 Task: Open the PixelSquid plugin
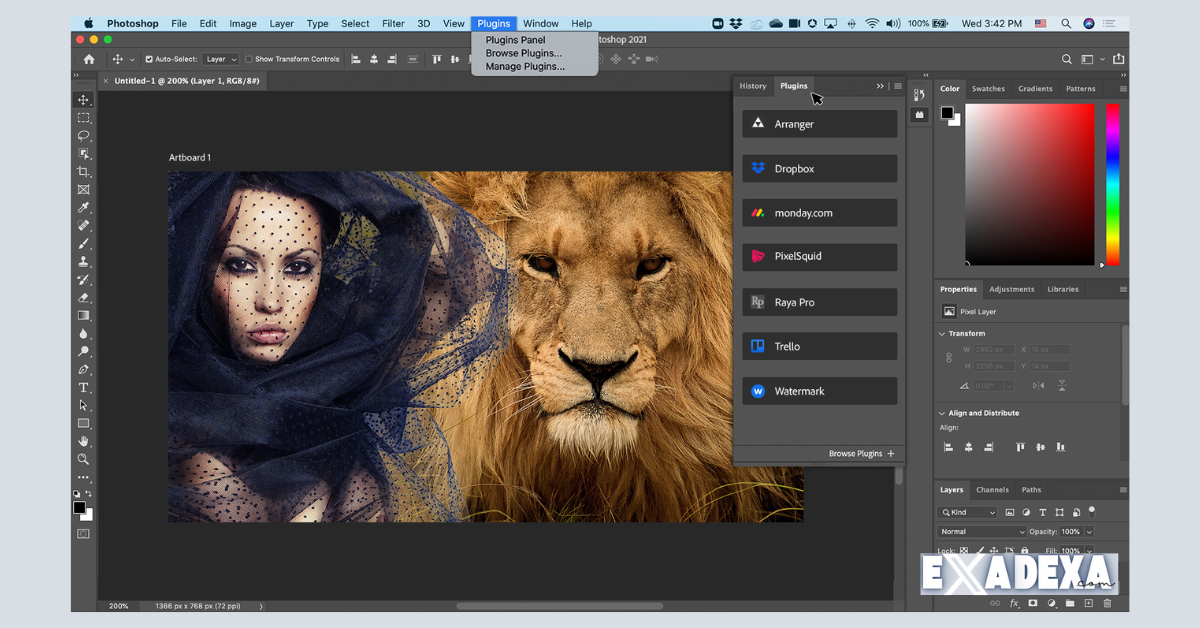819,257
